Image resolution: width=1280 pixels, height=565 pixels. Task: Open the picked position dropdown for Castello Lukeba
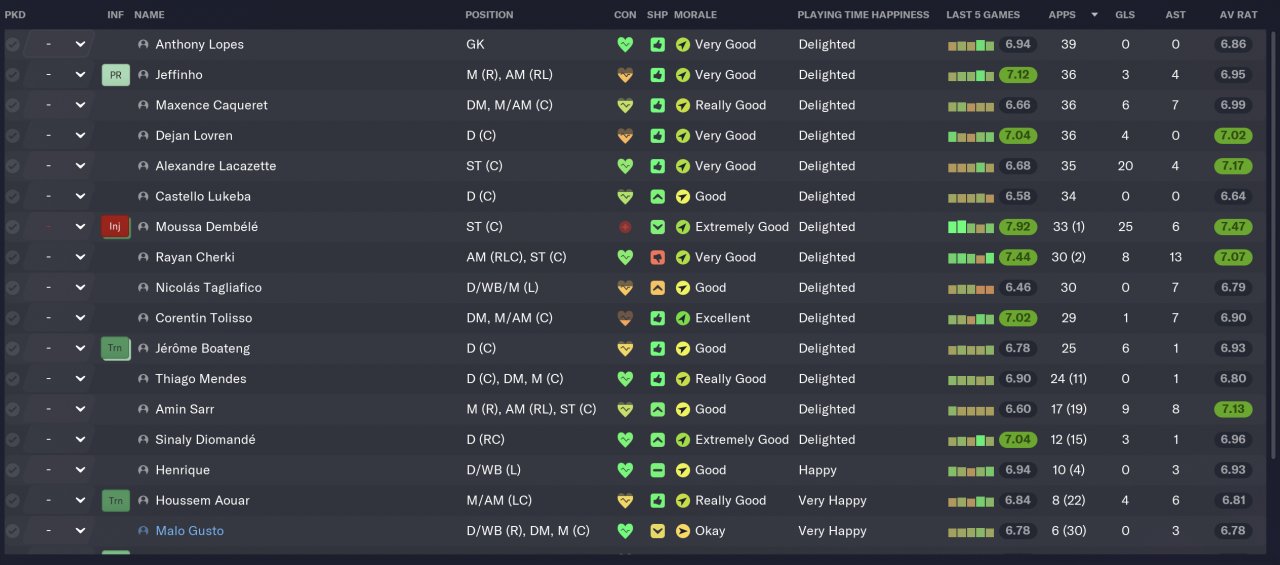80,197
